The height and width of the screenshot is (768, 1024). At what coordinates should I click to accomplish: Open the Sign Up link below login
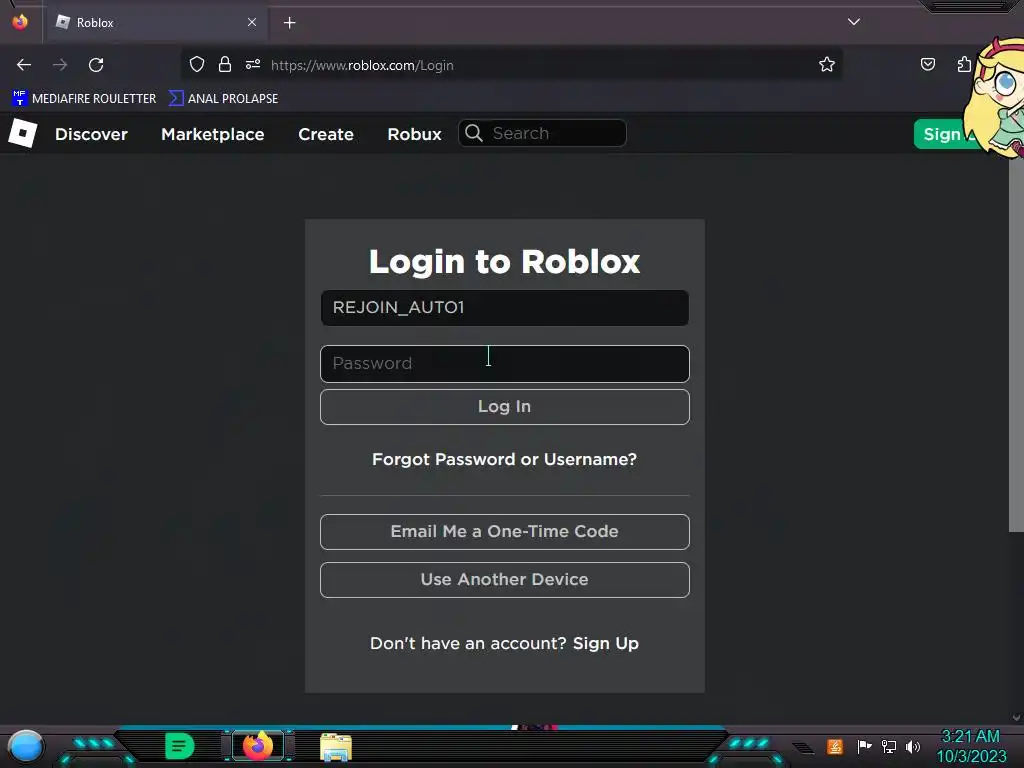(605, 643)
